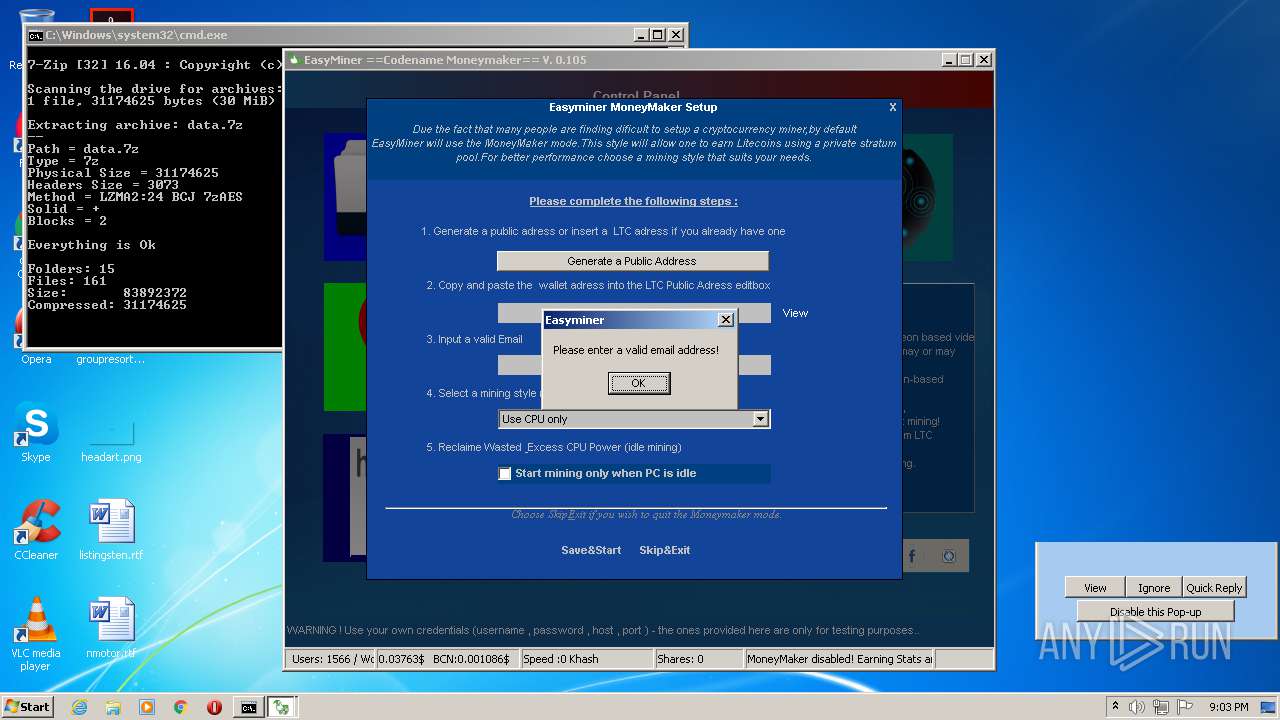Click the cmd.exe system menu icon
The image size is (1280, 720).
pyautogui.click(x=35, y=35)
